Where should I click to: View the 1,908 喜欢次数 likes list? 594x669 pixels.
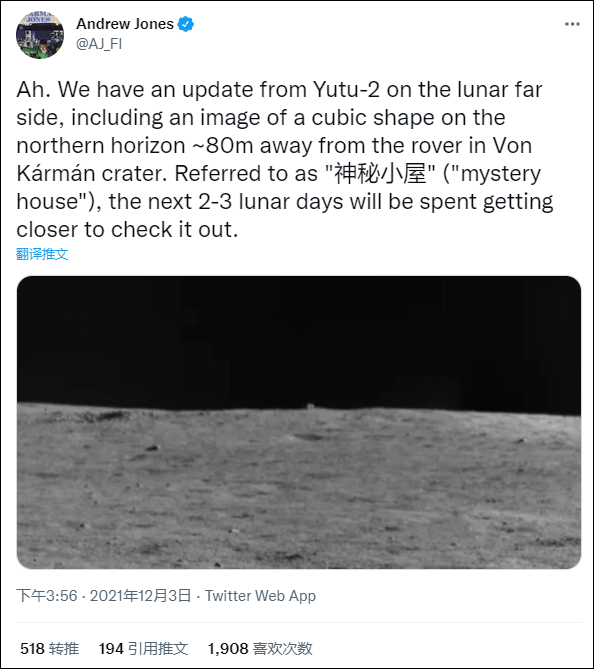pyautogui.click(x=260, y=649)
